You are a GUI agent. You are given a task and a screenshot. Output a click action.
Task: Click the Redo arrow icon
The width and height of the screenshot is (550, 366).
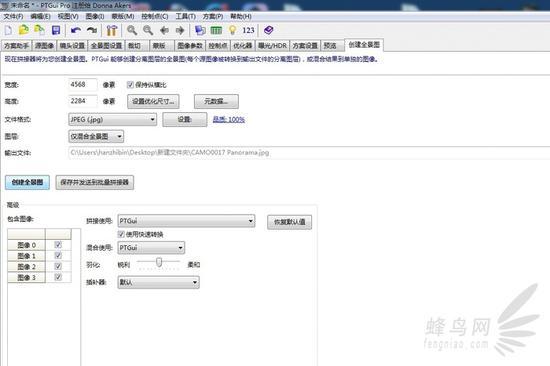pos(92,31)
